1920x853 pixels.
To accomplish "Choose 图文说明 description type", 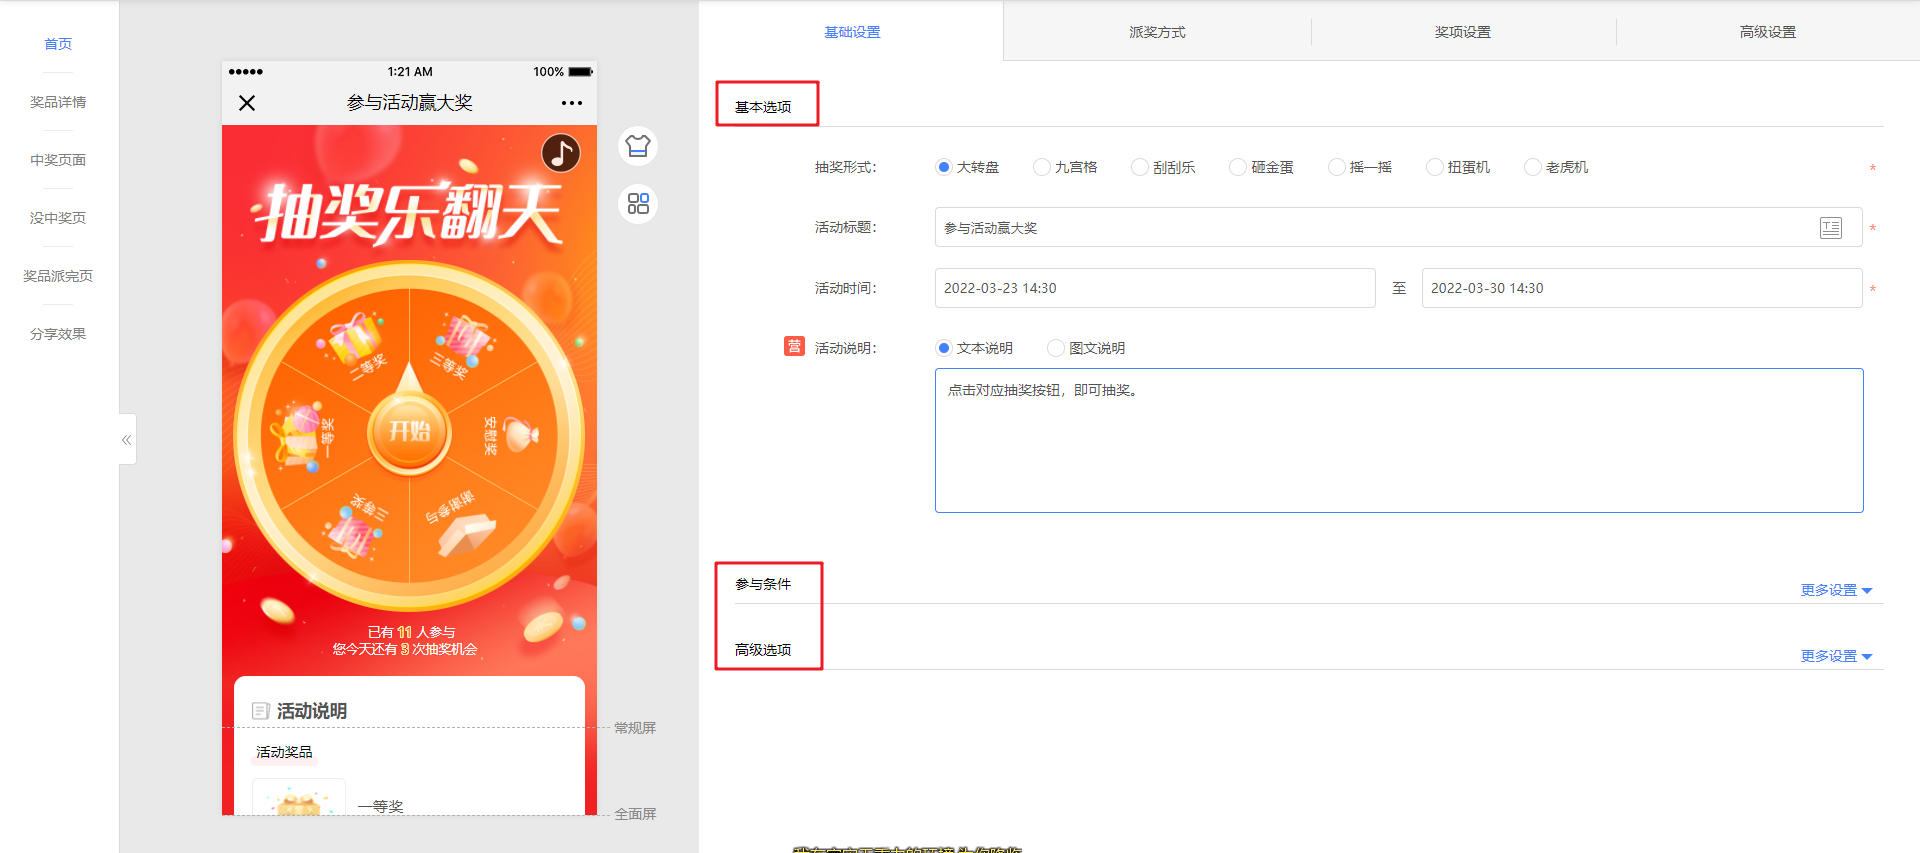I will [1086, 348].
